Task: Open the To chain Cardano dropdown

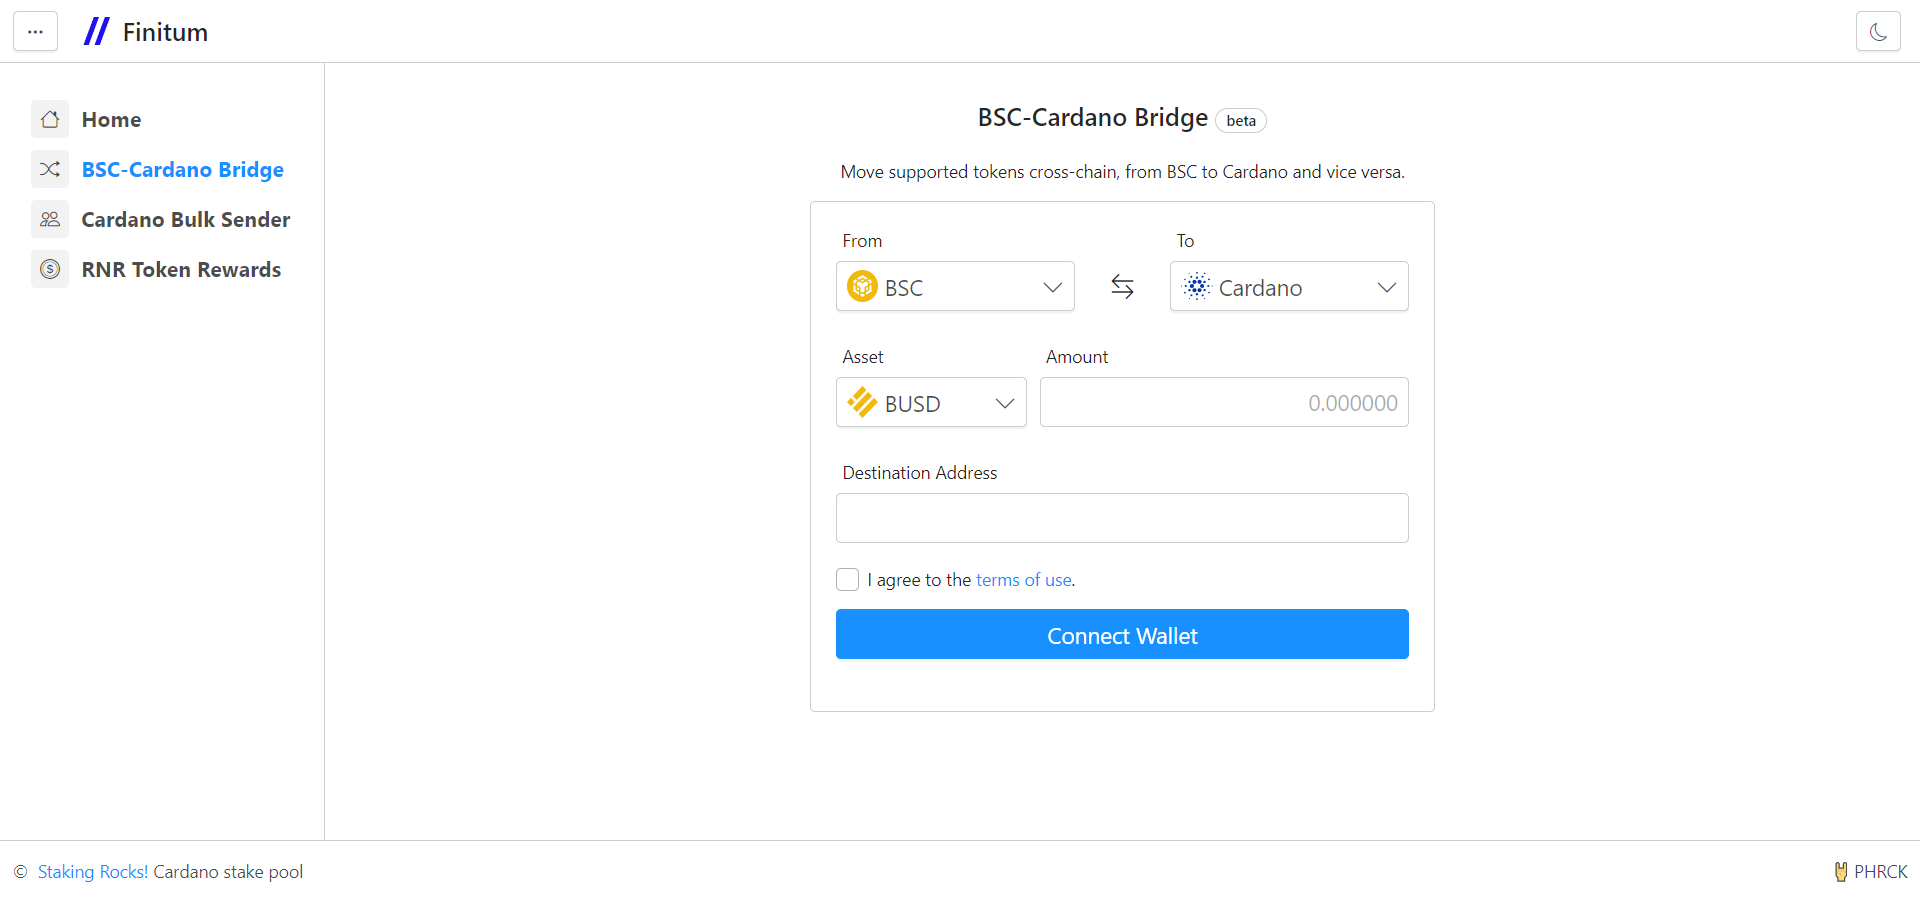Action: pos(1289,286)
